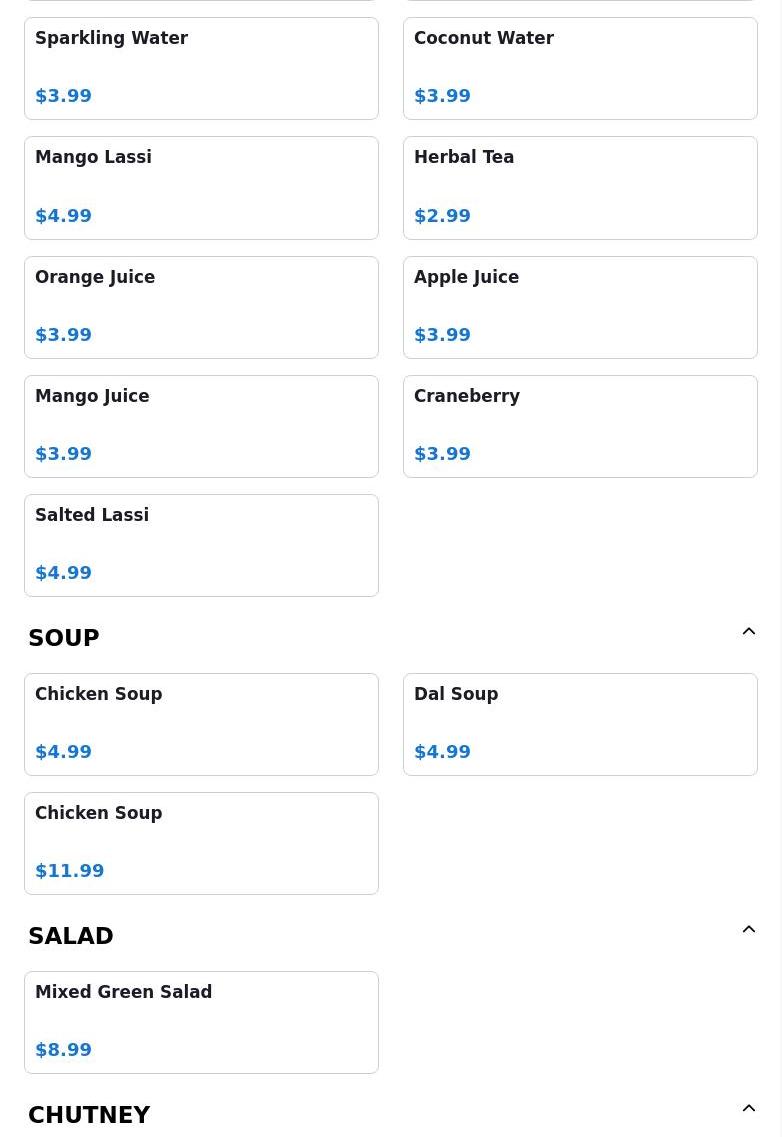The height and width of the screenshot is (1137, 782).
Task: Click the SOUP section heading
Action: click(x=64, y=637)
